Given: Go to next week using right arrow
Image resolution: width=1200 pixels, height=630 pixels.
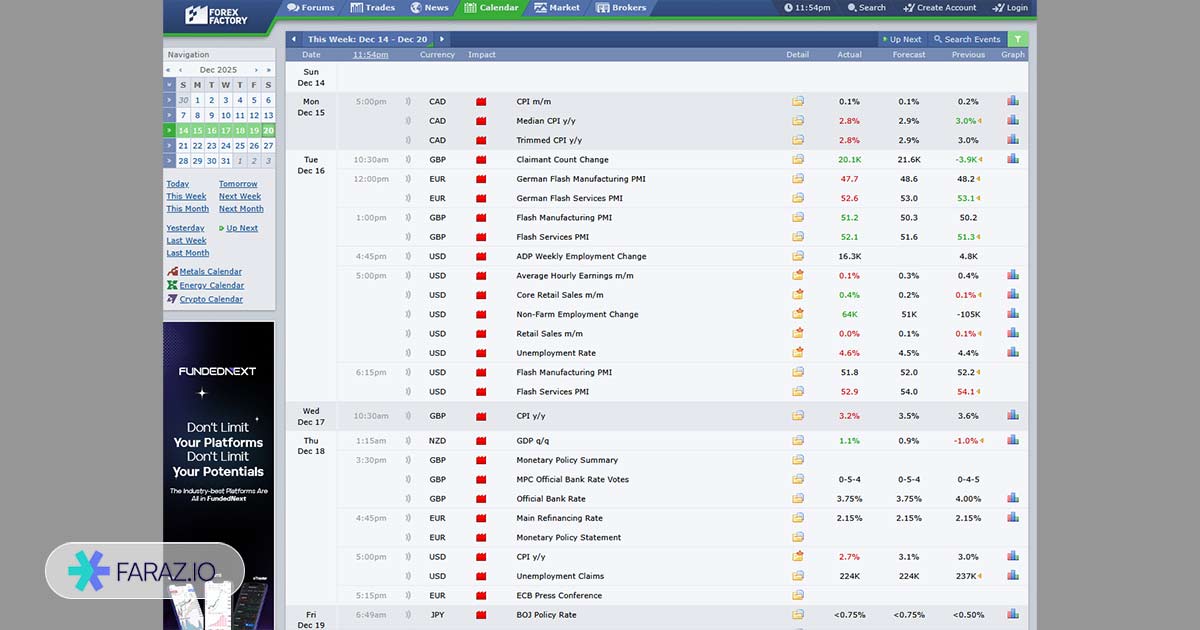Looking at the screenshot, I should [442, 39].
